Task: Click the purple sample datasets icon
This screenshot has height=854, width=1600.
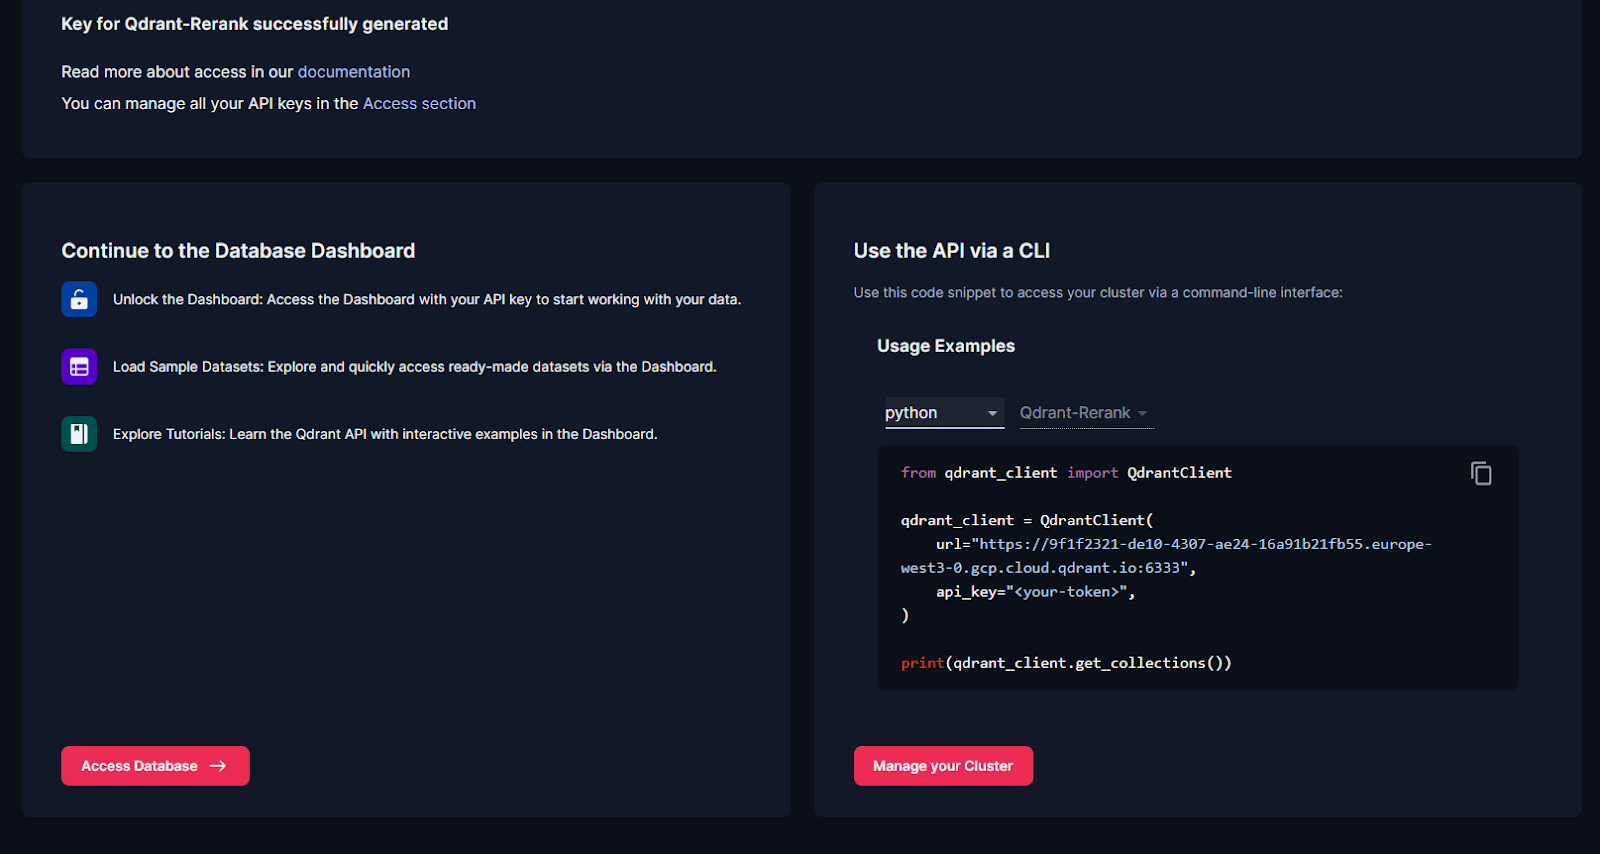Action: (79, 367)
